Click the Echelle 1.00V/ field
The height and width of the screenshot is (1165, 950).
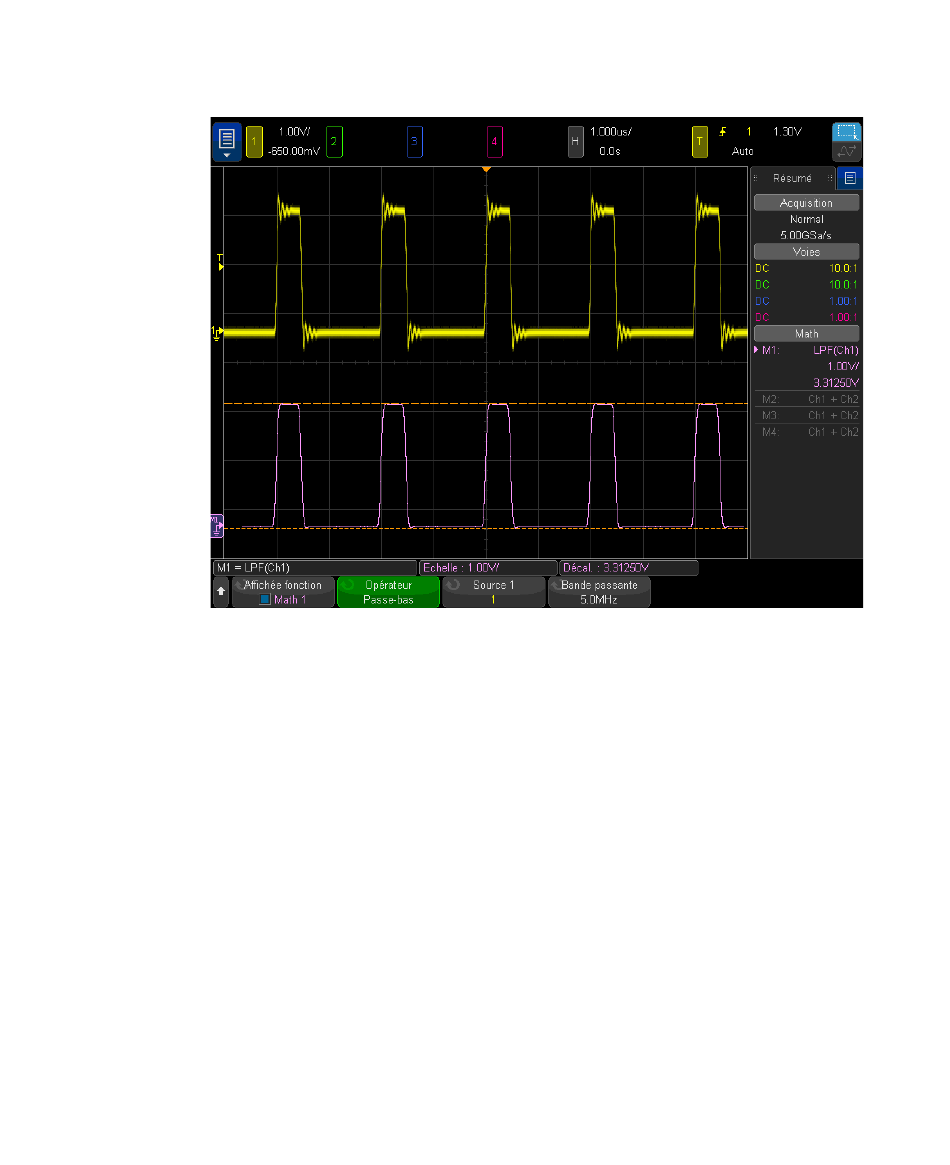(x=488, y=568)
